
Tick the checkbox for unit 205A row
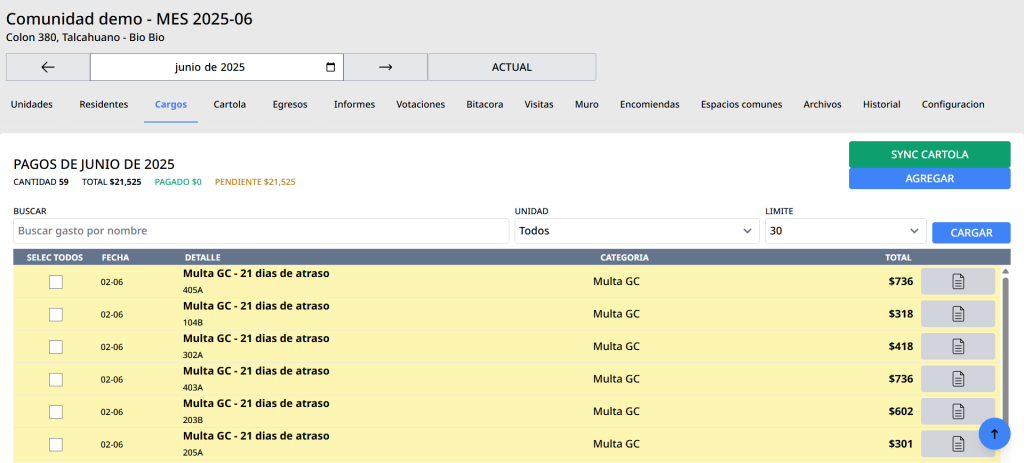56,444
